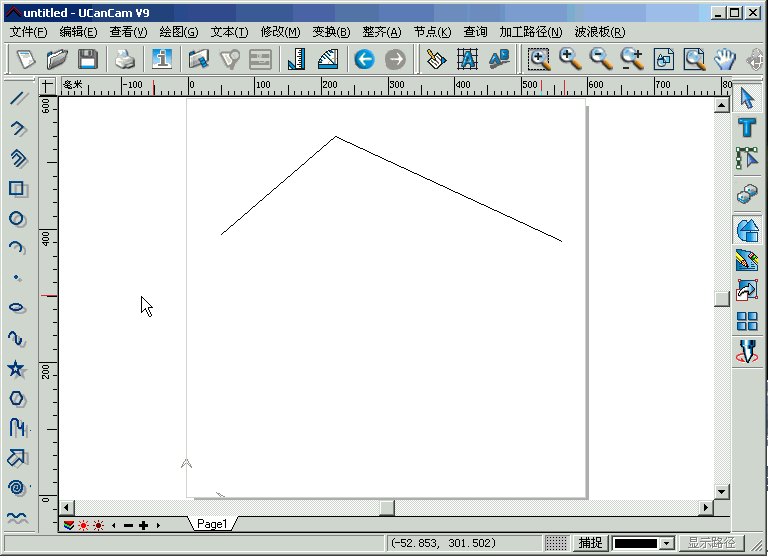Open the 绘图(G) menu
This screenshot has width=768, height=556.
(179, 32)
